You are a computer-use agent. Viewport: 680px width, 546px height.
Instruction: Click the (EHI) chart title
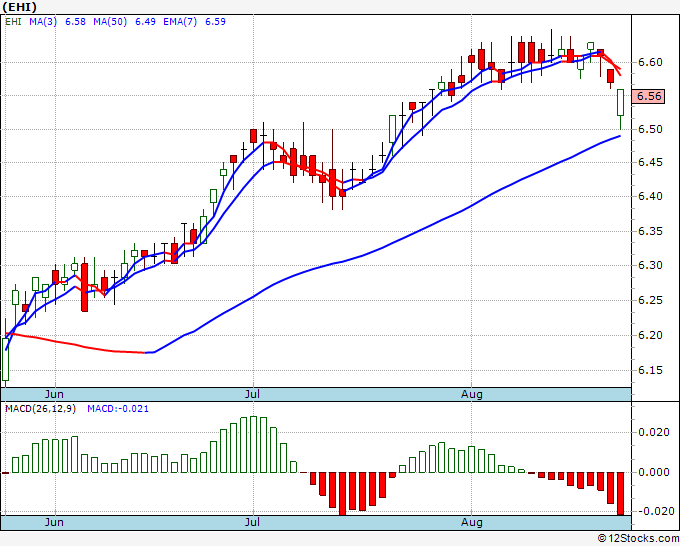[20, 7]
